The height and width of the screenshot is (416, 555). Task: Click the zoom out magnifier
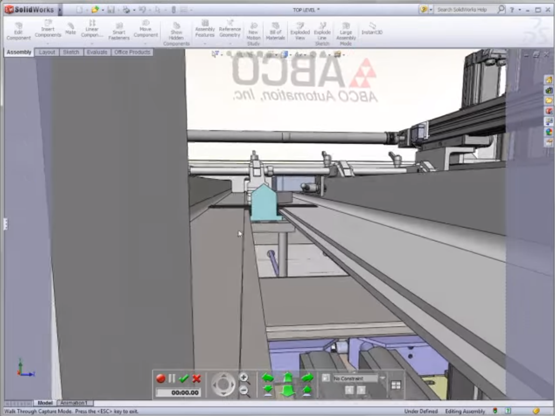click(x=244, y=391)
